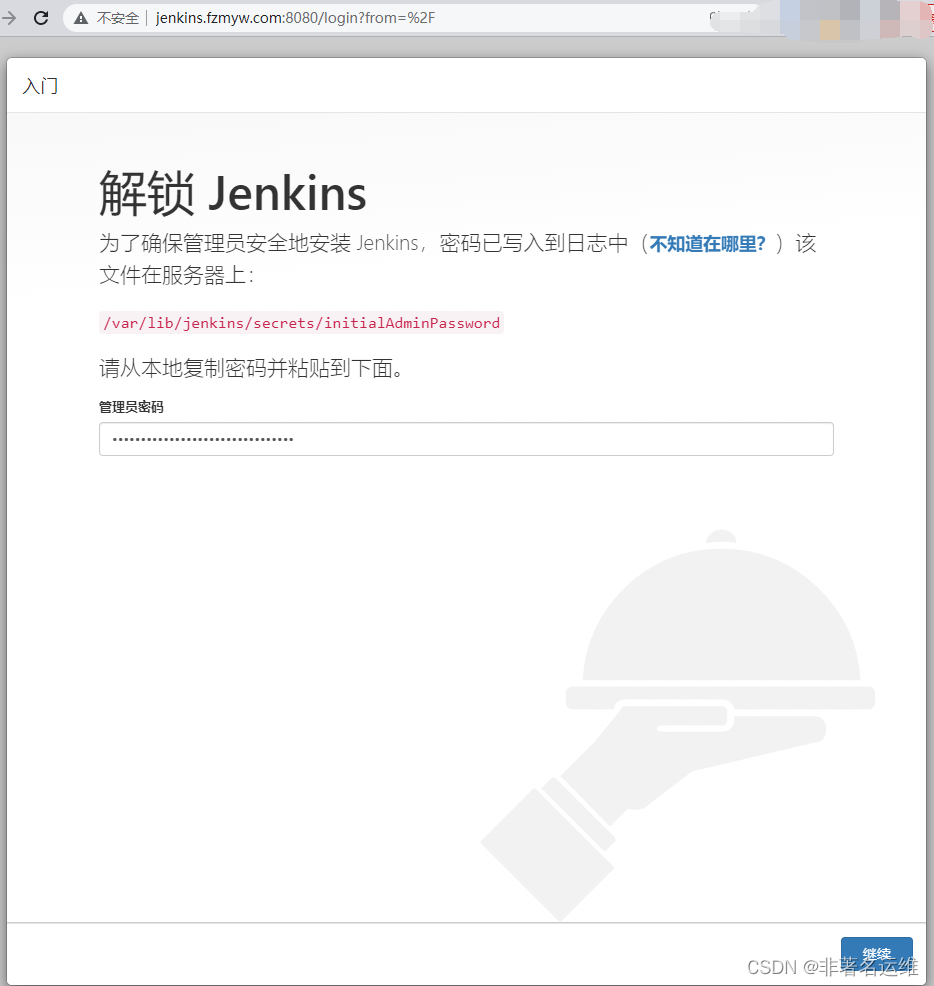Click the 请从本地复制密码并粘贴到下面 instruction text
This screenshot has width=934, height=986.
click(251, 368)
